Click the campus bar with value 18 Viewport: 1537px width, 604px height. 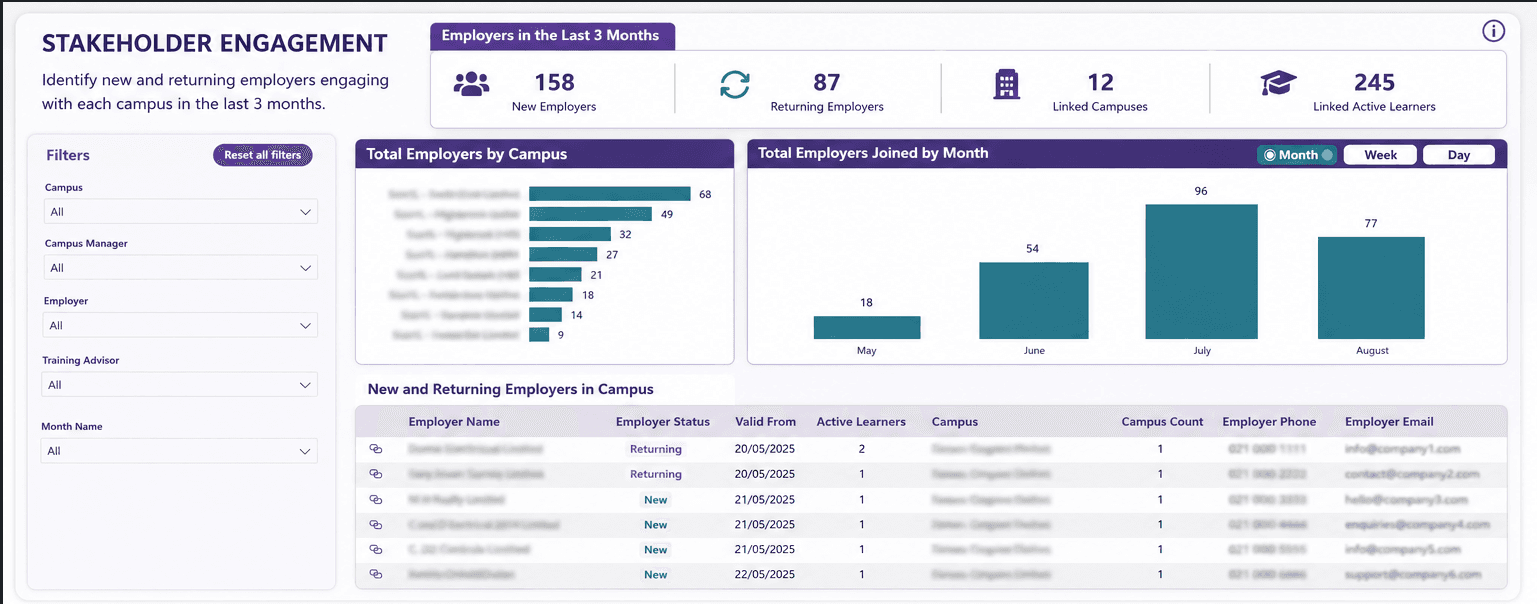(x=551, y=294)
